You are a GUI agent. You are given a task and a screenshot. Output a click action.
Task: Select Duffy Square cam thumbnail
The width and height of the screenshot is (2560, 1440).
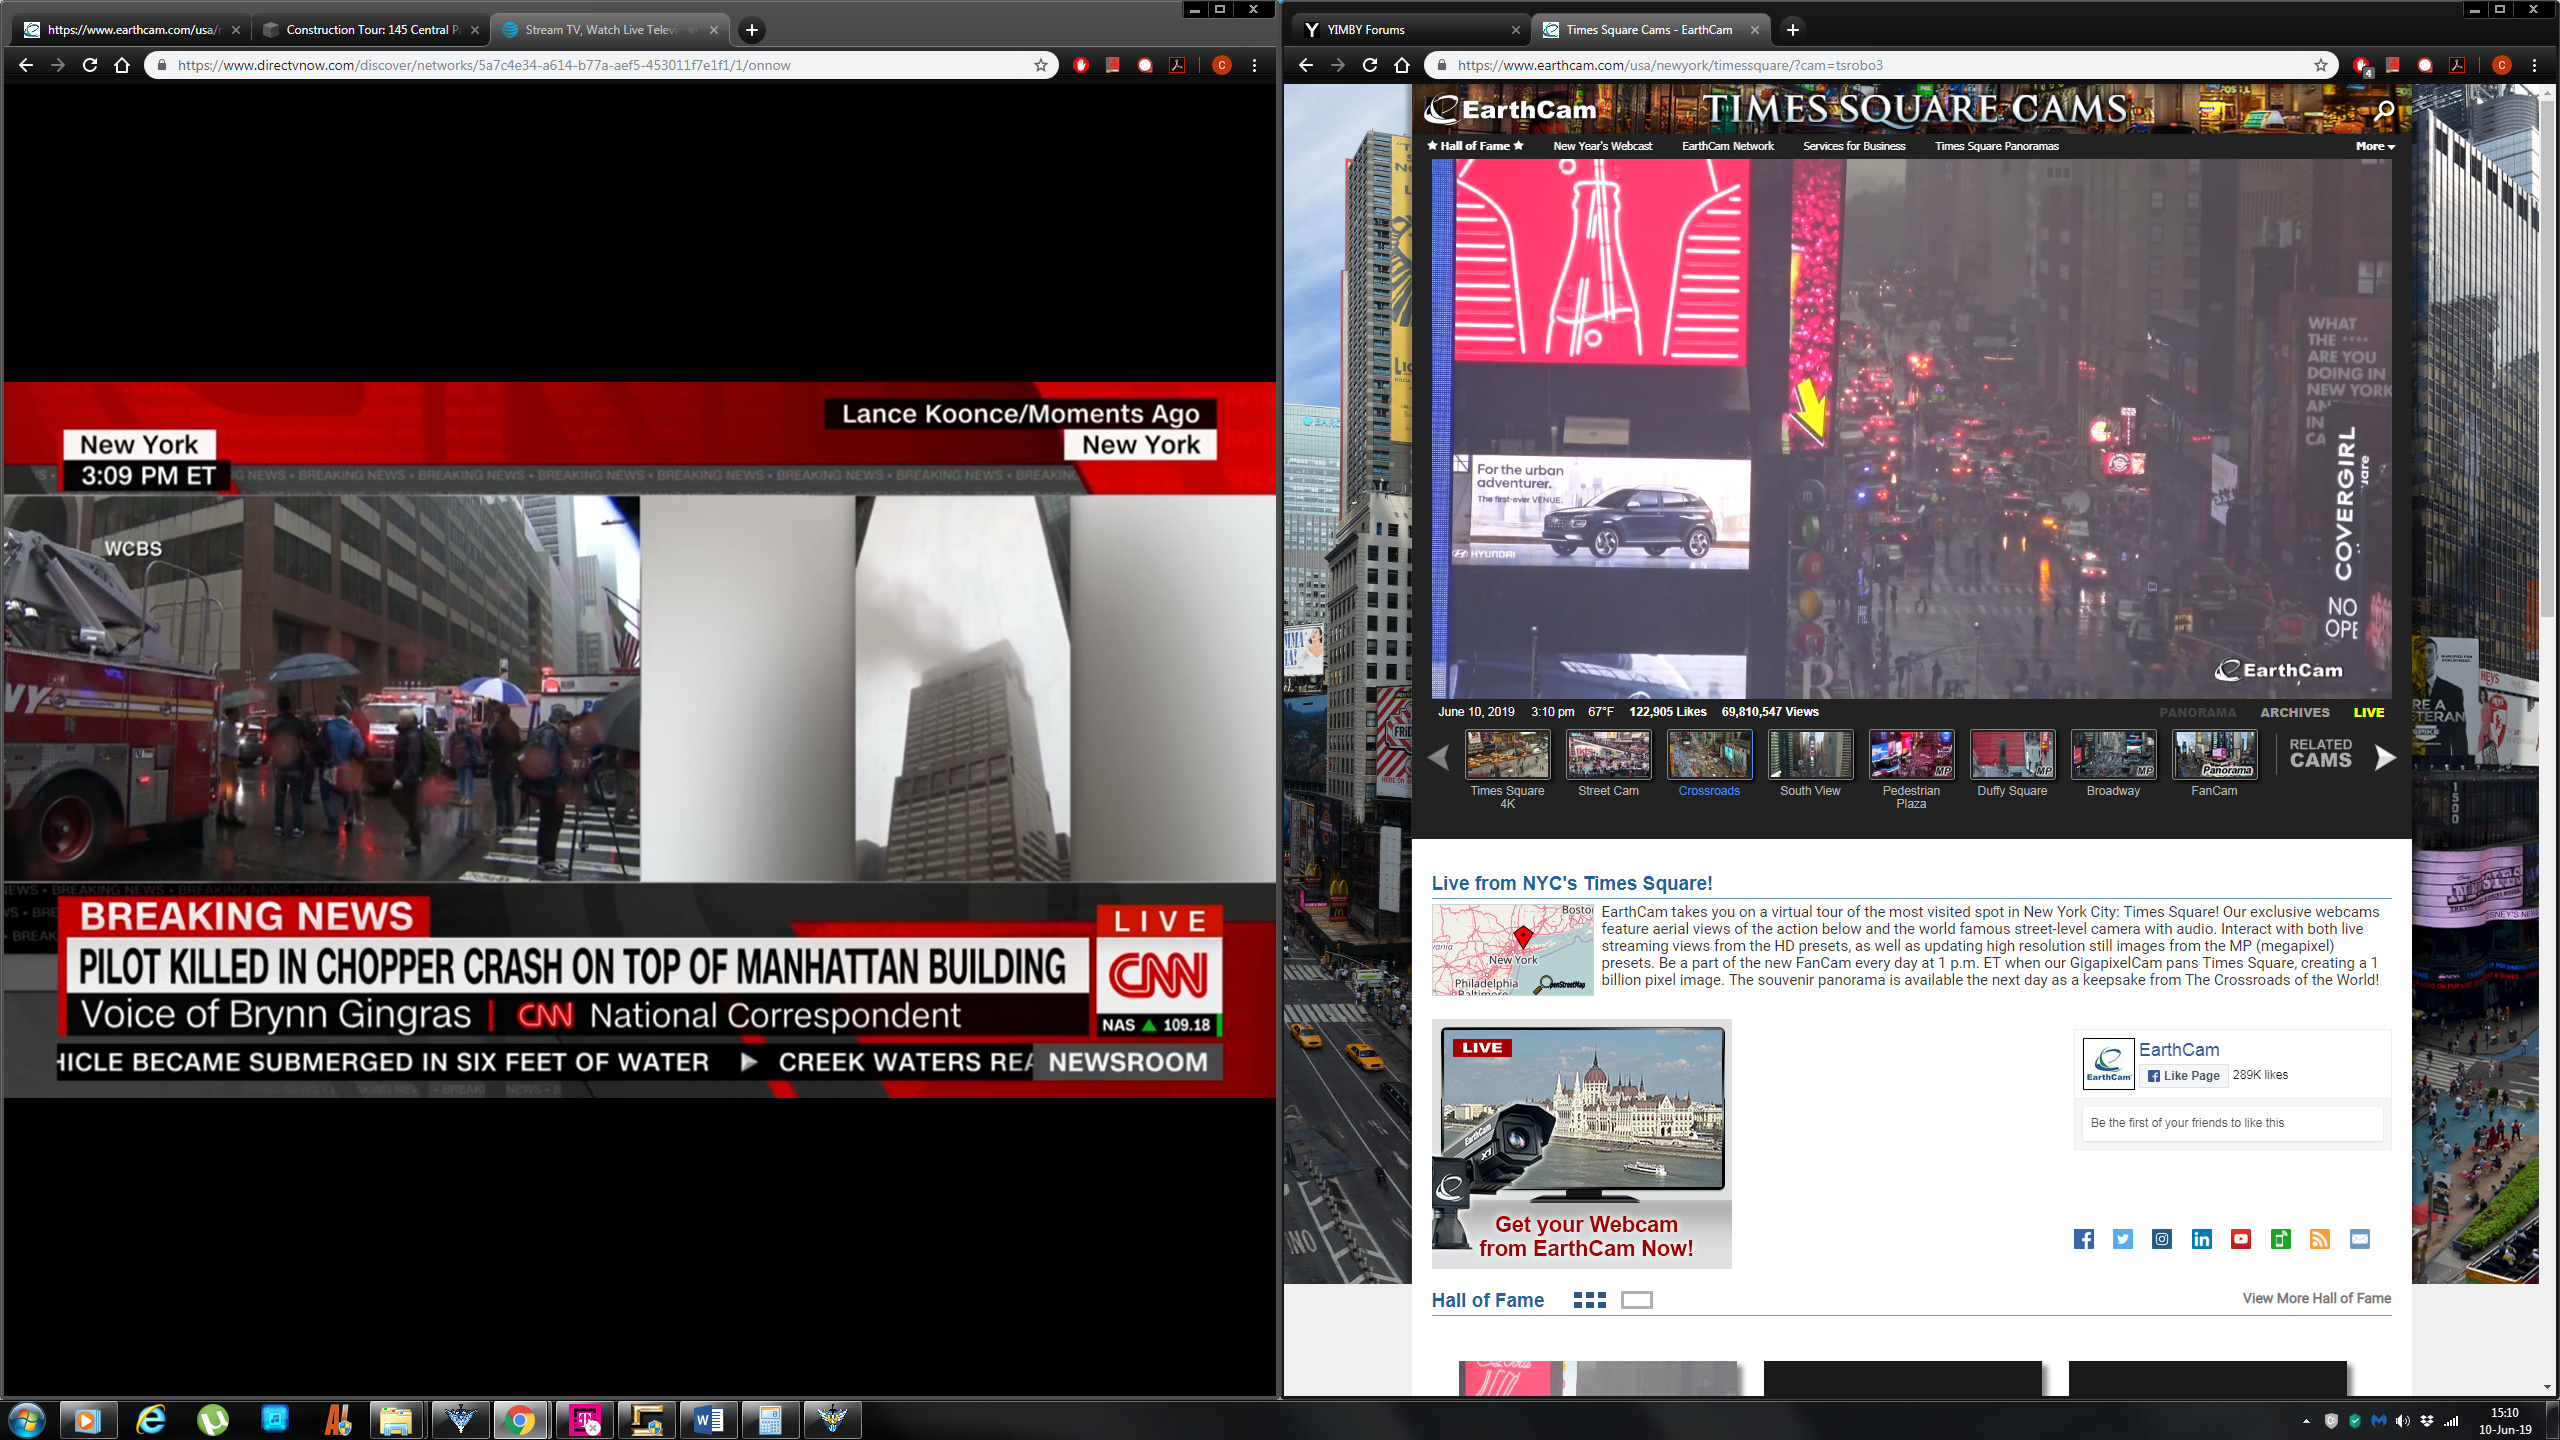2012,755
